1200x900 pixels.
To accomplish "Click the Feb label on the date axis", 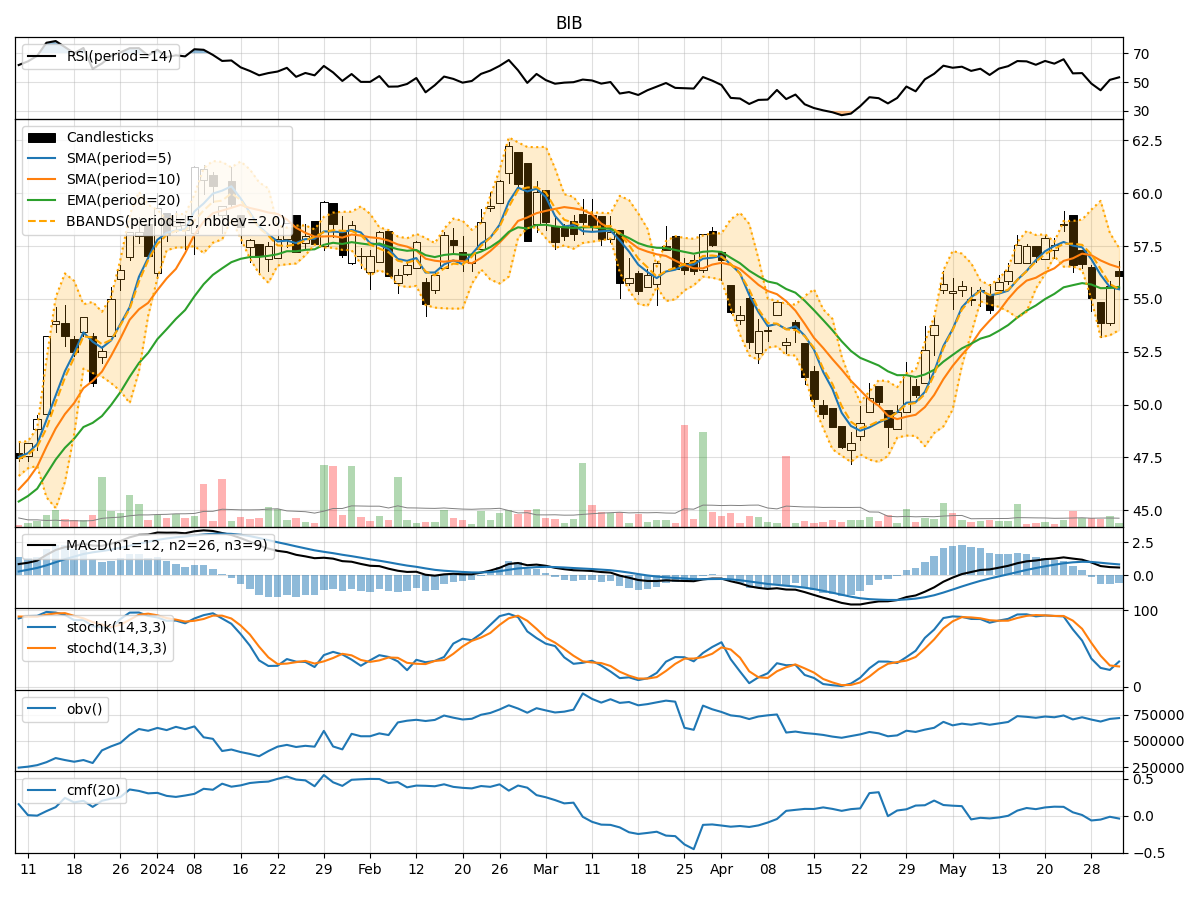I will click(369, 870).
